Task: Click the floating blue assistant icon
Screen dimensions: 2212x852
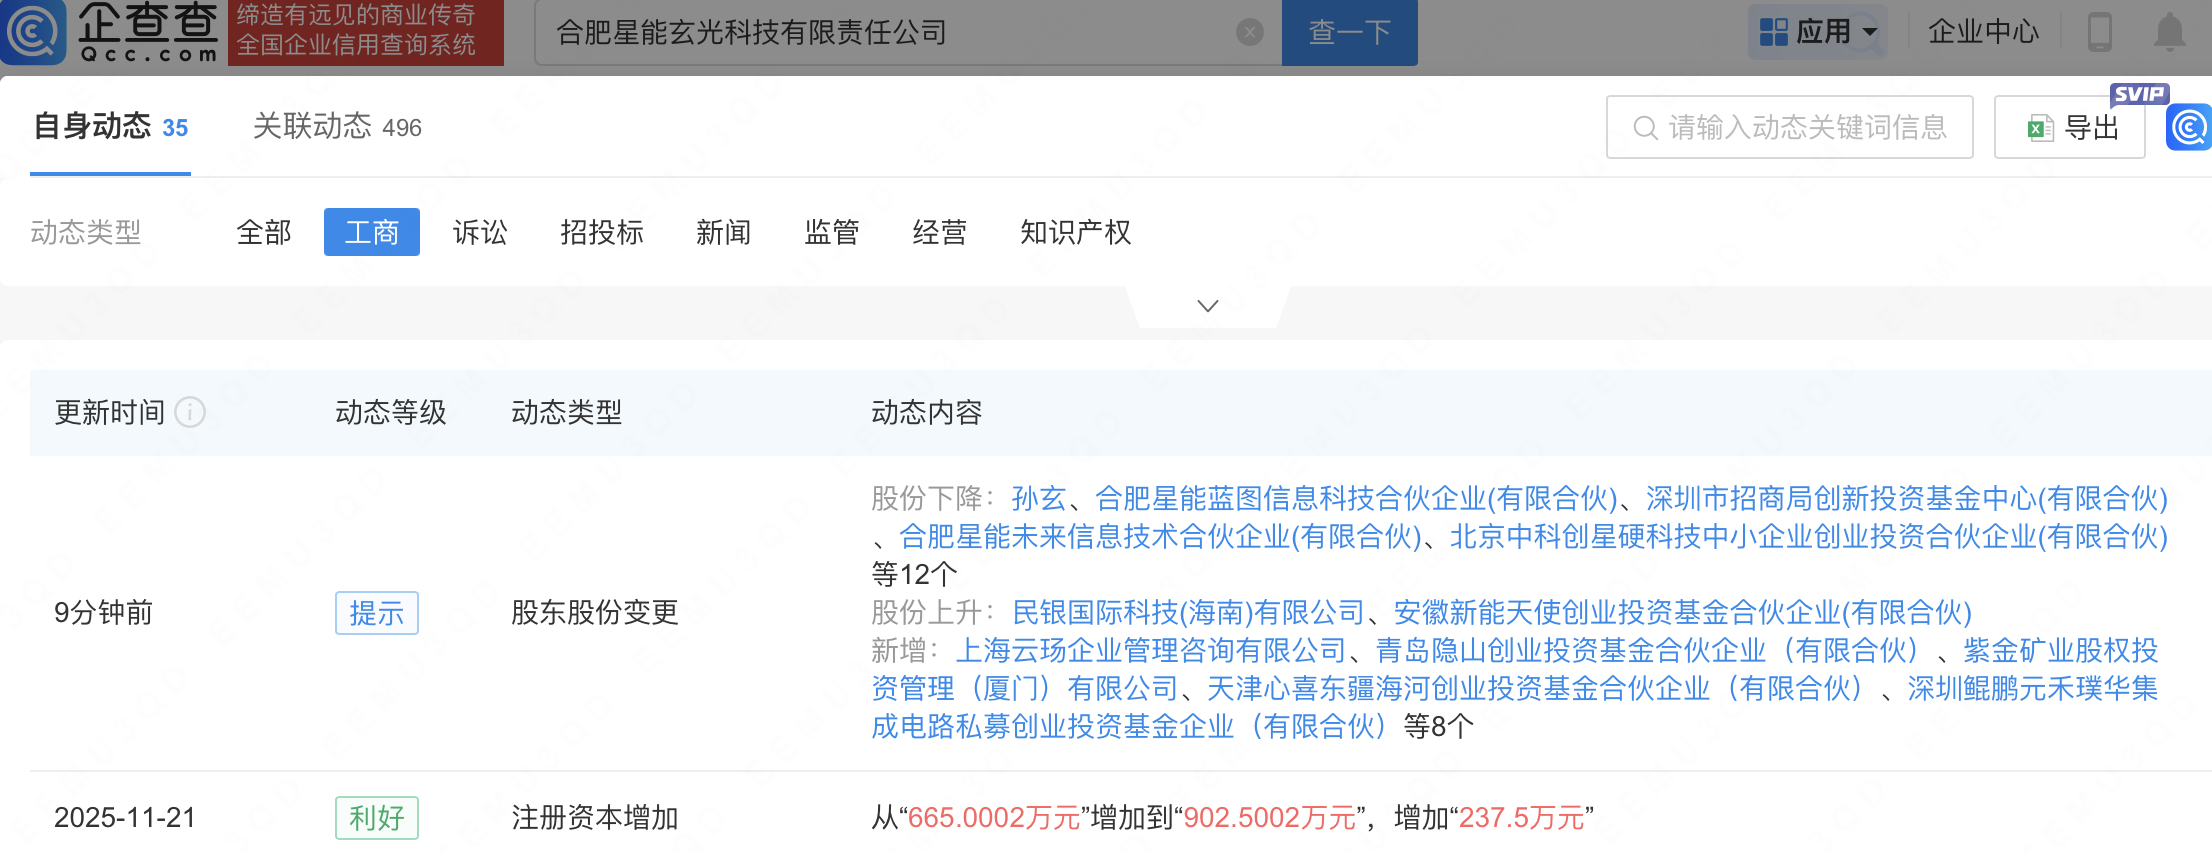Action: (2189, 127)
